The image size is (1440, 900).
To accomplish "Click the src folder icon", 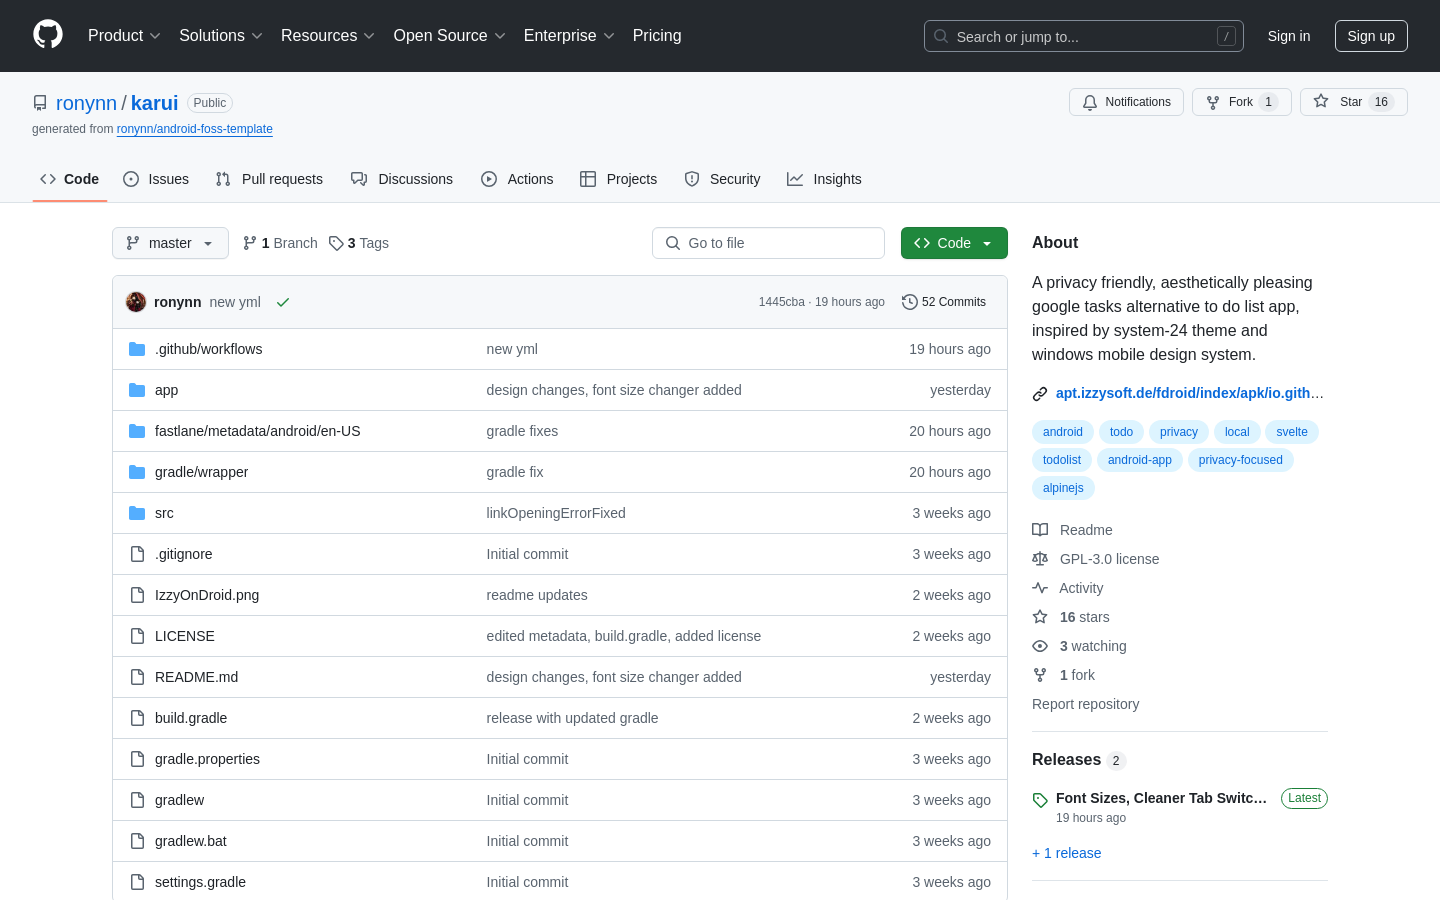I will tap(137, 513).
